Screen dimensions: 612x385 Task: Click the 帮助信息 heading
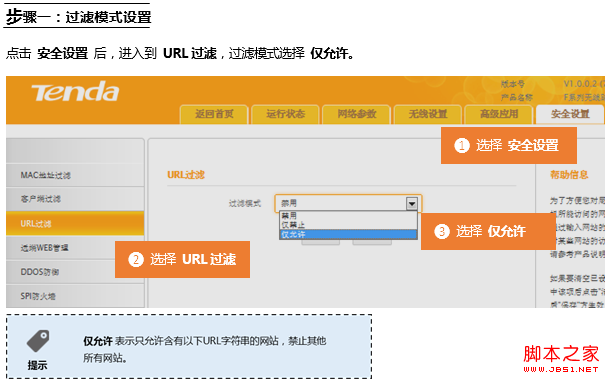(569, 175)
